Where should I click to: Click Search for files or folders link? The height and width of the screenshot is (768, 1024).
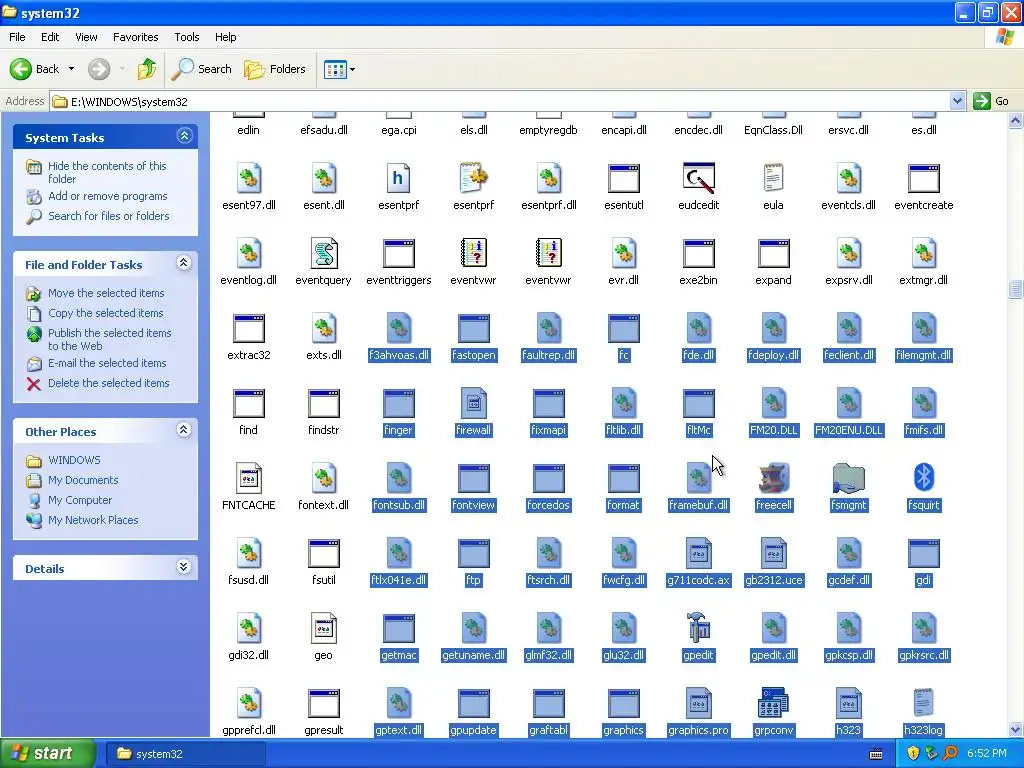coord(108,216)
